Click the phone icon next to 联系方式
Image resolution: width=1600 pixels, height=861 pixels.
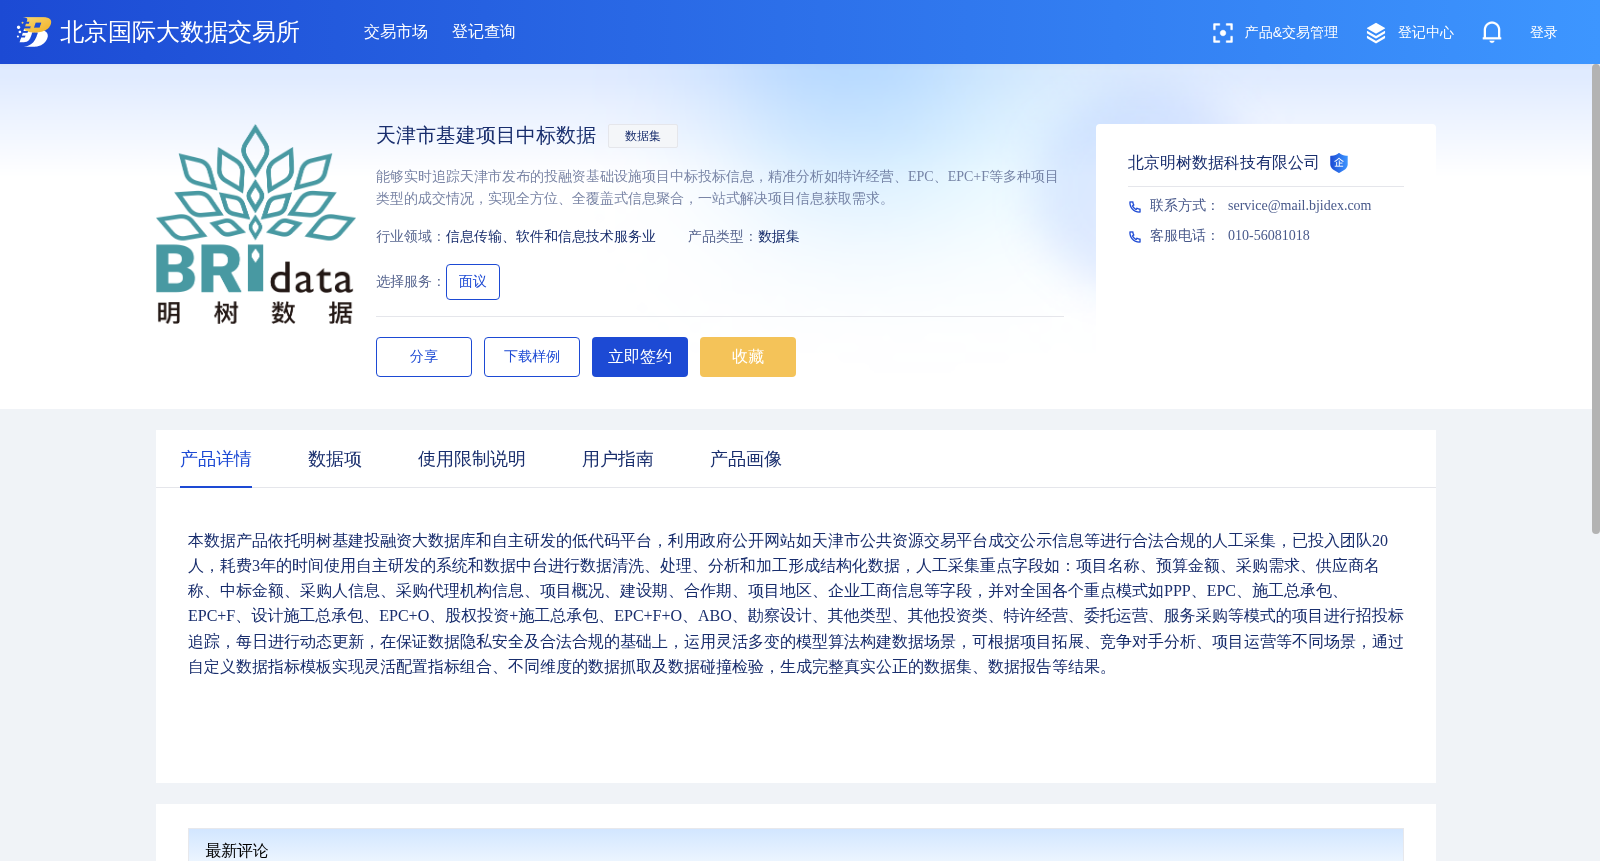(1135, 207)
